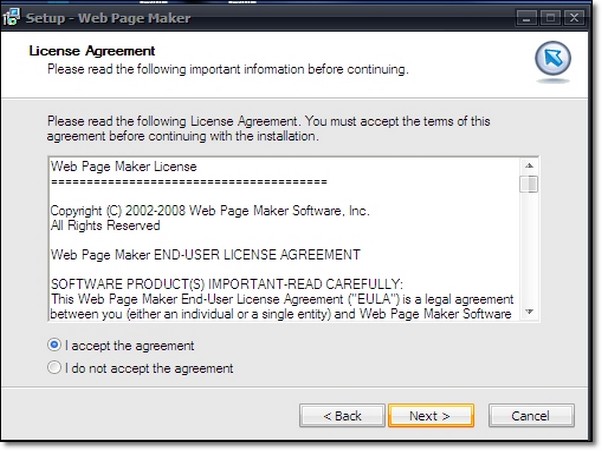Image resolution: width=602 pixels, height=451 pixels.
Task: Cancel the installation
Action: click(531, 415)
